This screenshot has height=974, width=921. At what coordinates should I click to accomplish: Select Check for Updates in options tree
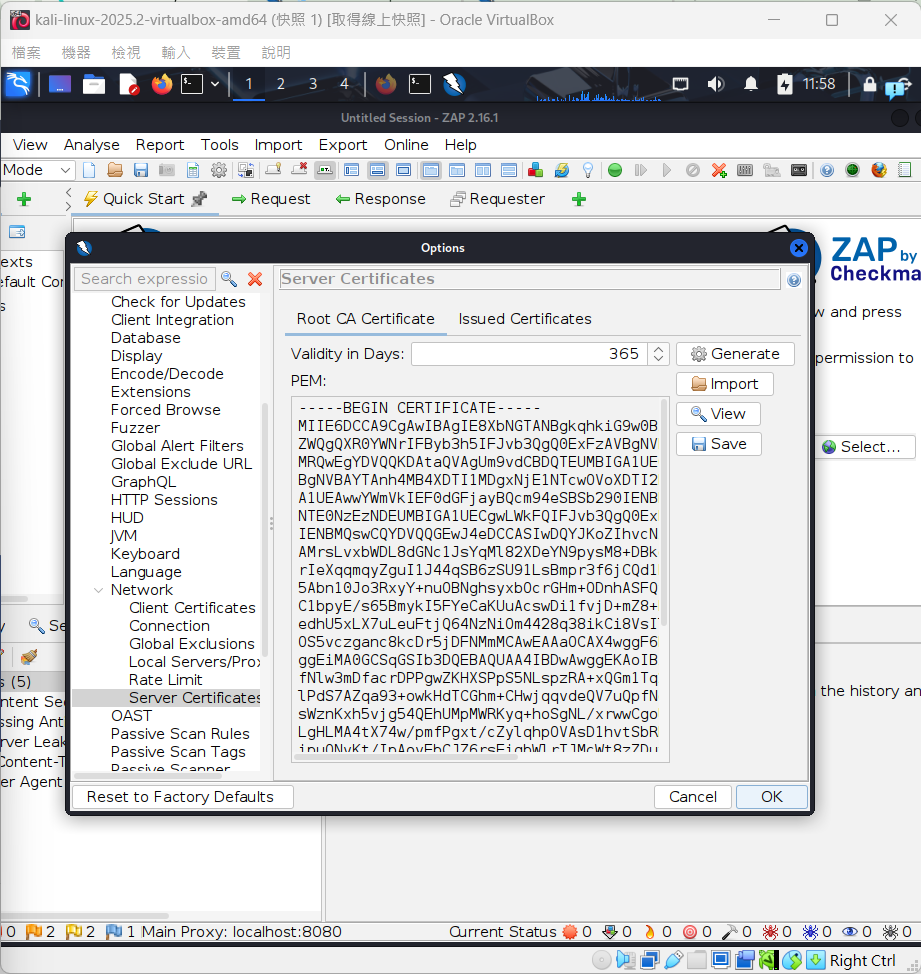tap(178, 302)
